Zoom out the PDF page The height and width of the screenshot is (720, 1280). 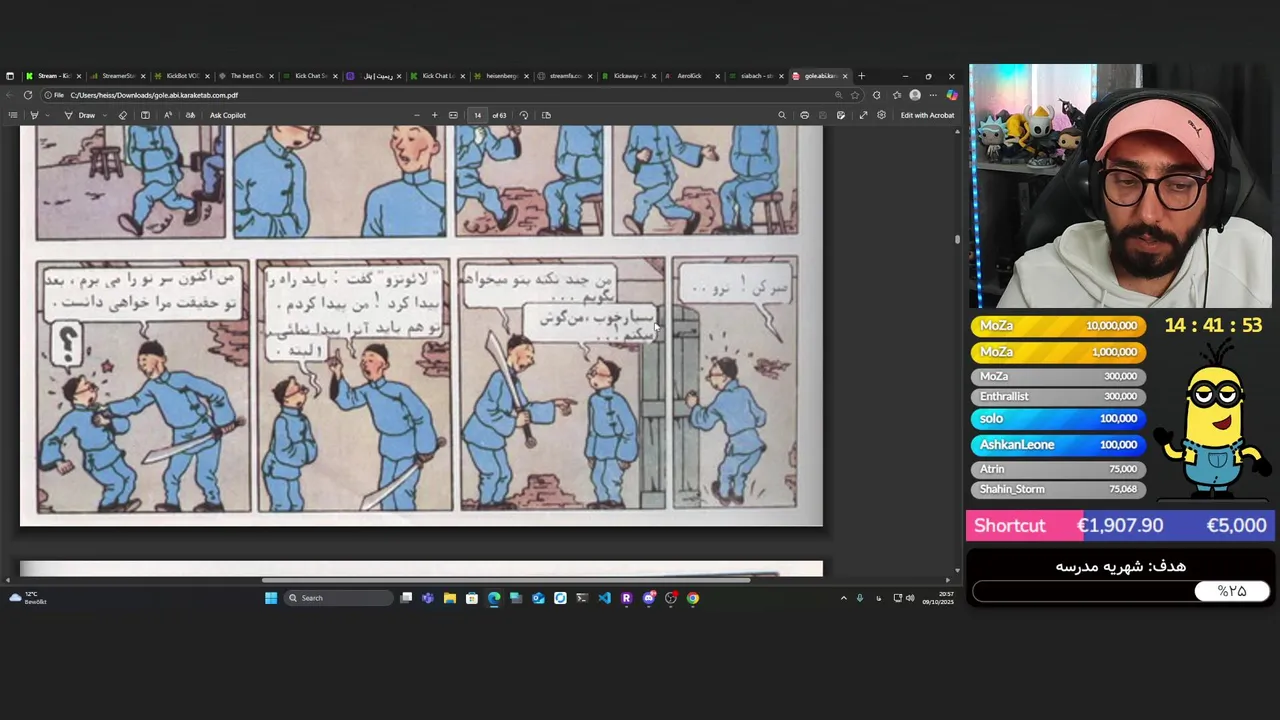coord(416,115)
